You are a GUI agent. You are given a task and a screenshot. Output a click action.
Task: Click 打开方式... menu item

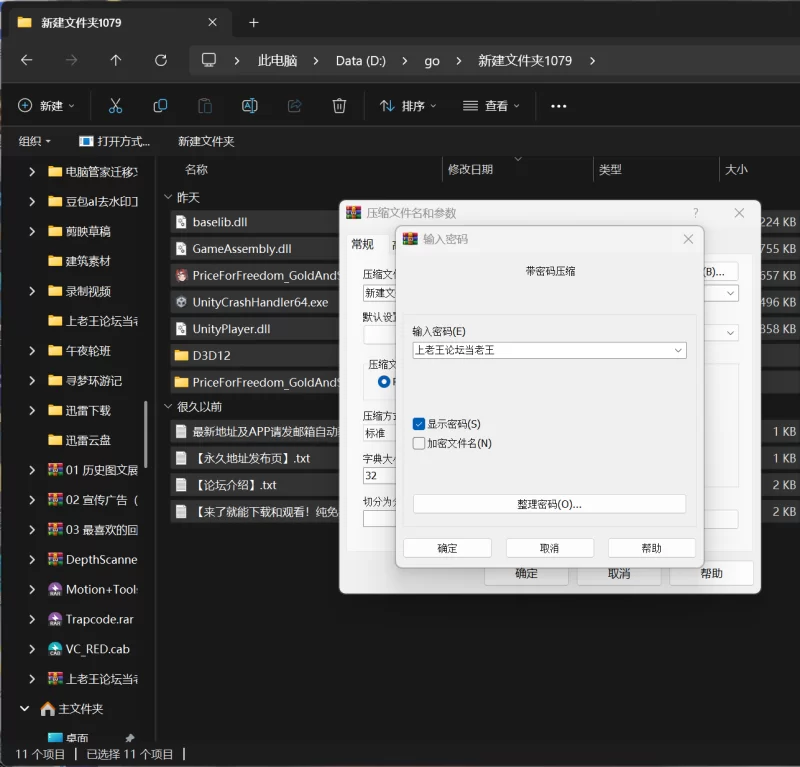pos(115,141)
